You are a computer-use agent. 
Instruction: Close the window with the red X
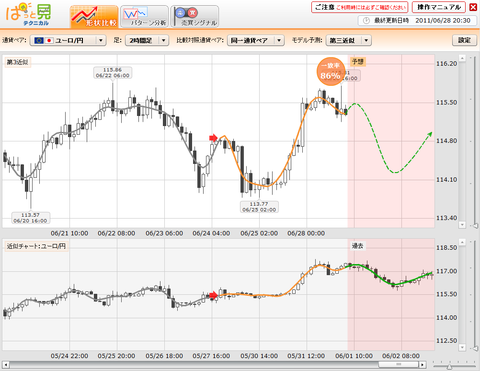[473, 7]
